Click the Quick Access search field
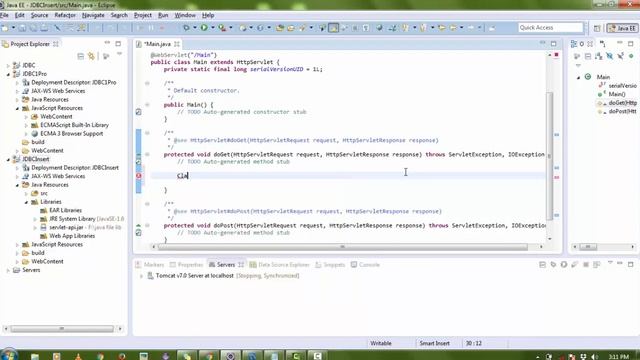The height and width of the screenshot is (360, 640). pos(550,27)
